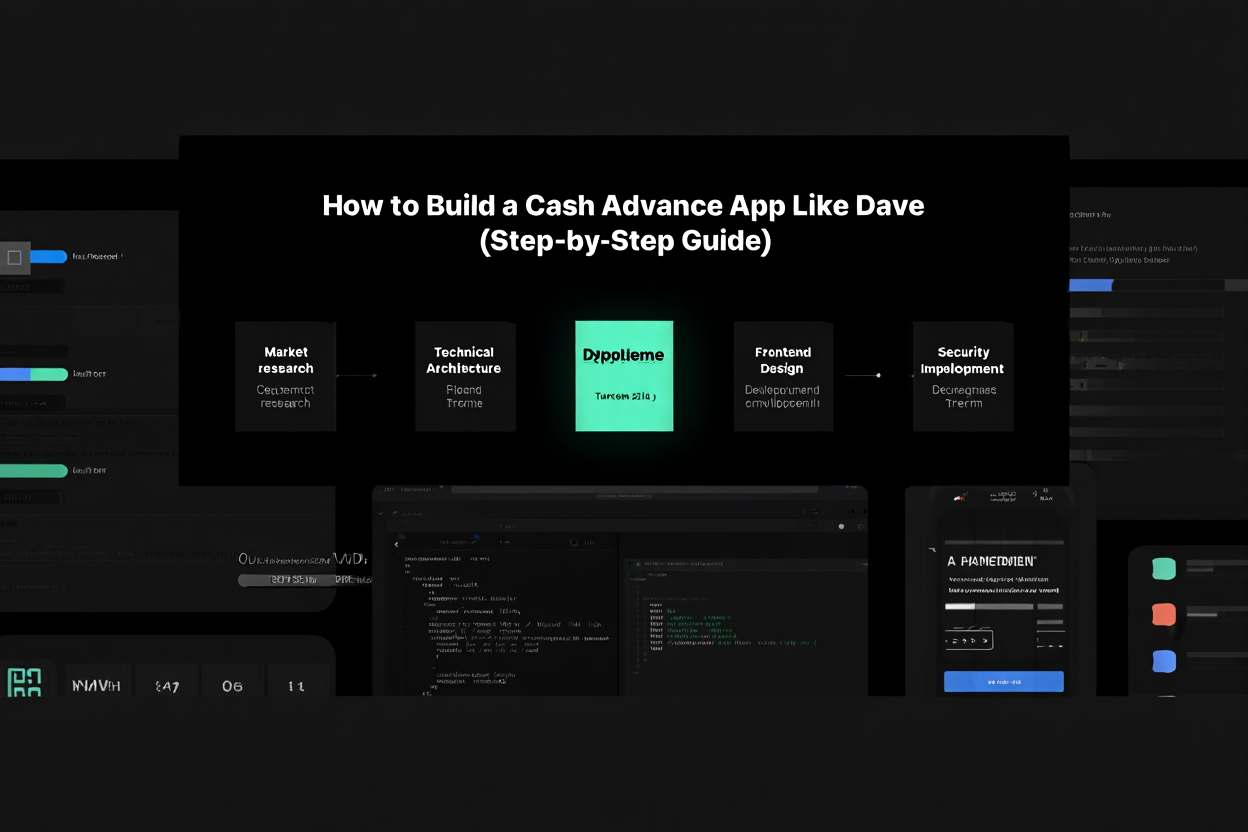Image resolution: width=1248 pixels, height=832 pixels.
Task: Click the orange-red square icon in right panel
Action: click(x=1164, y=615)
